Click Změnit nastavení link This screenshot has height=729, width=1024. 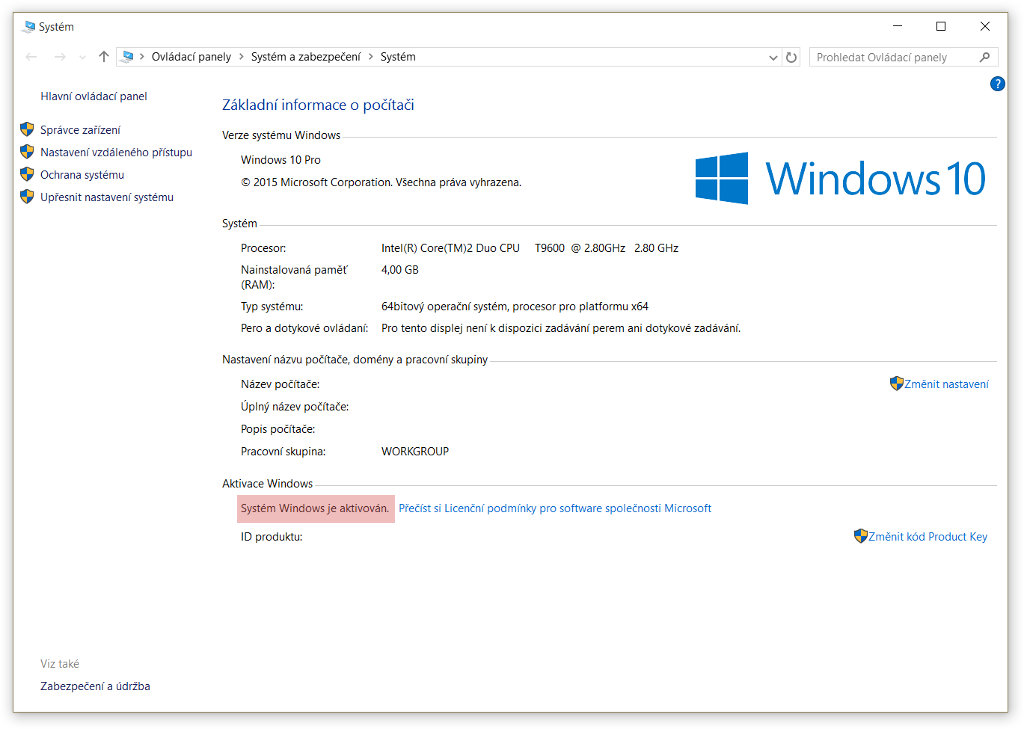[x=946, y=384]
